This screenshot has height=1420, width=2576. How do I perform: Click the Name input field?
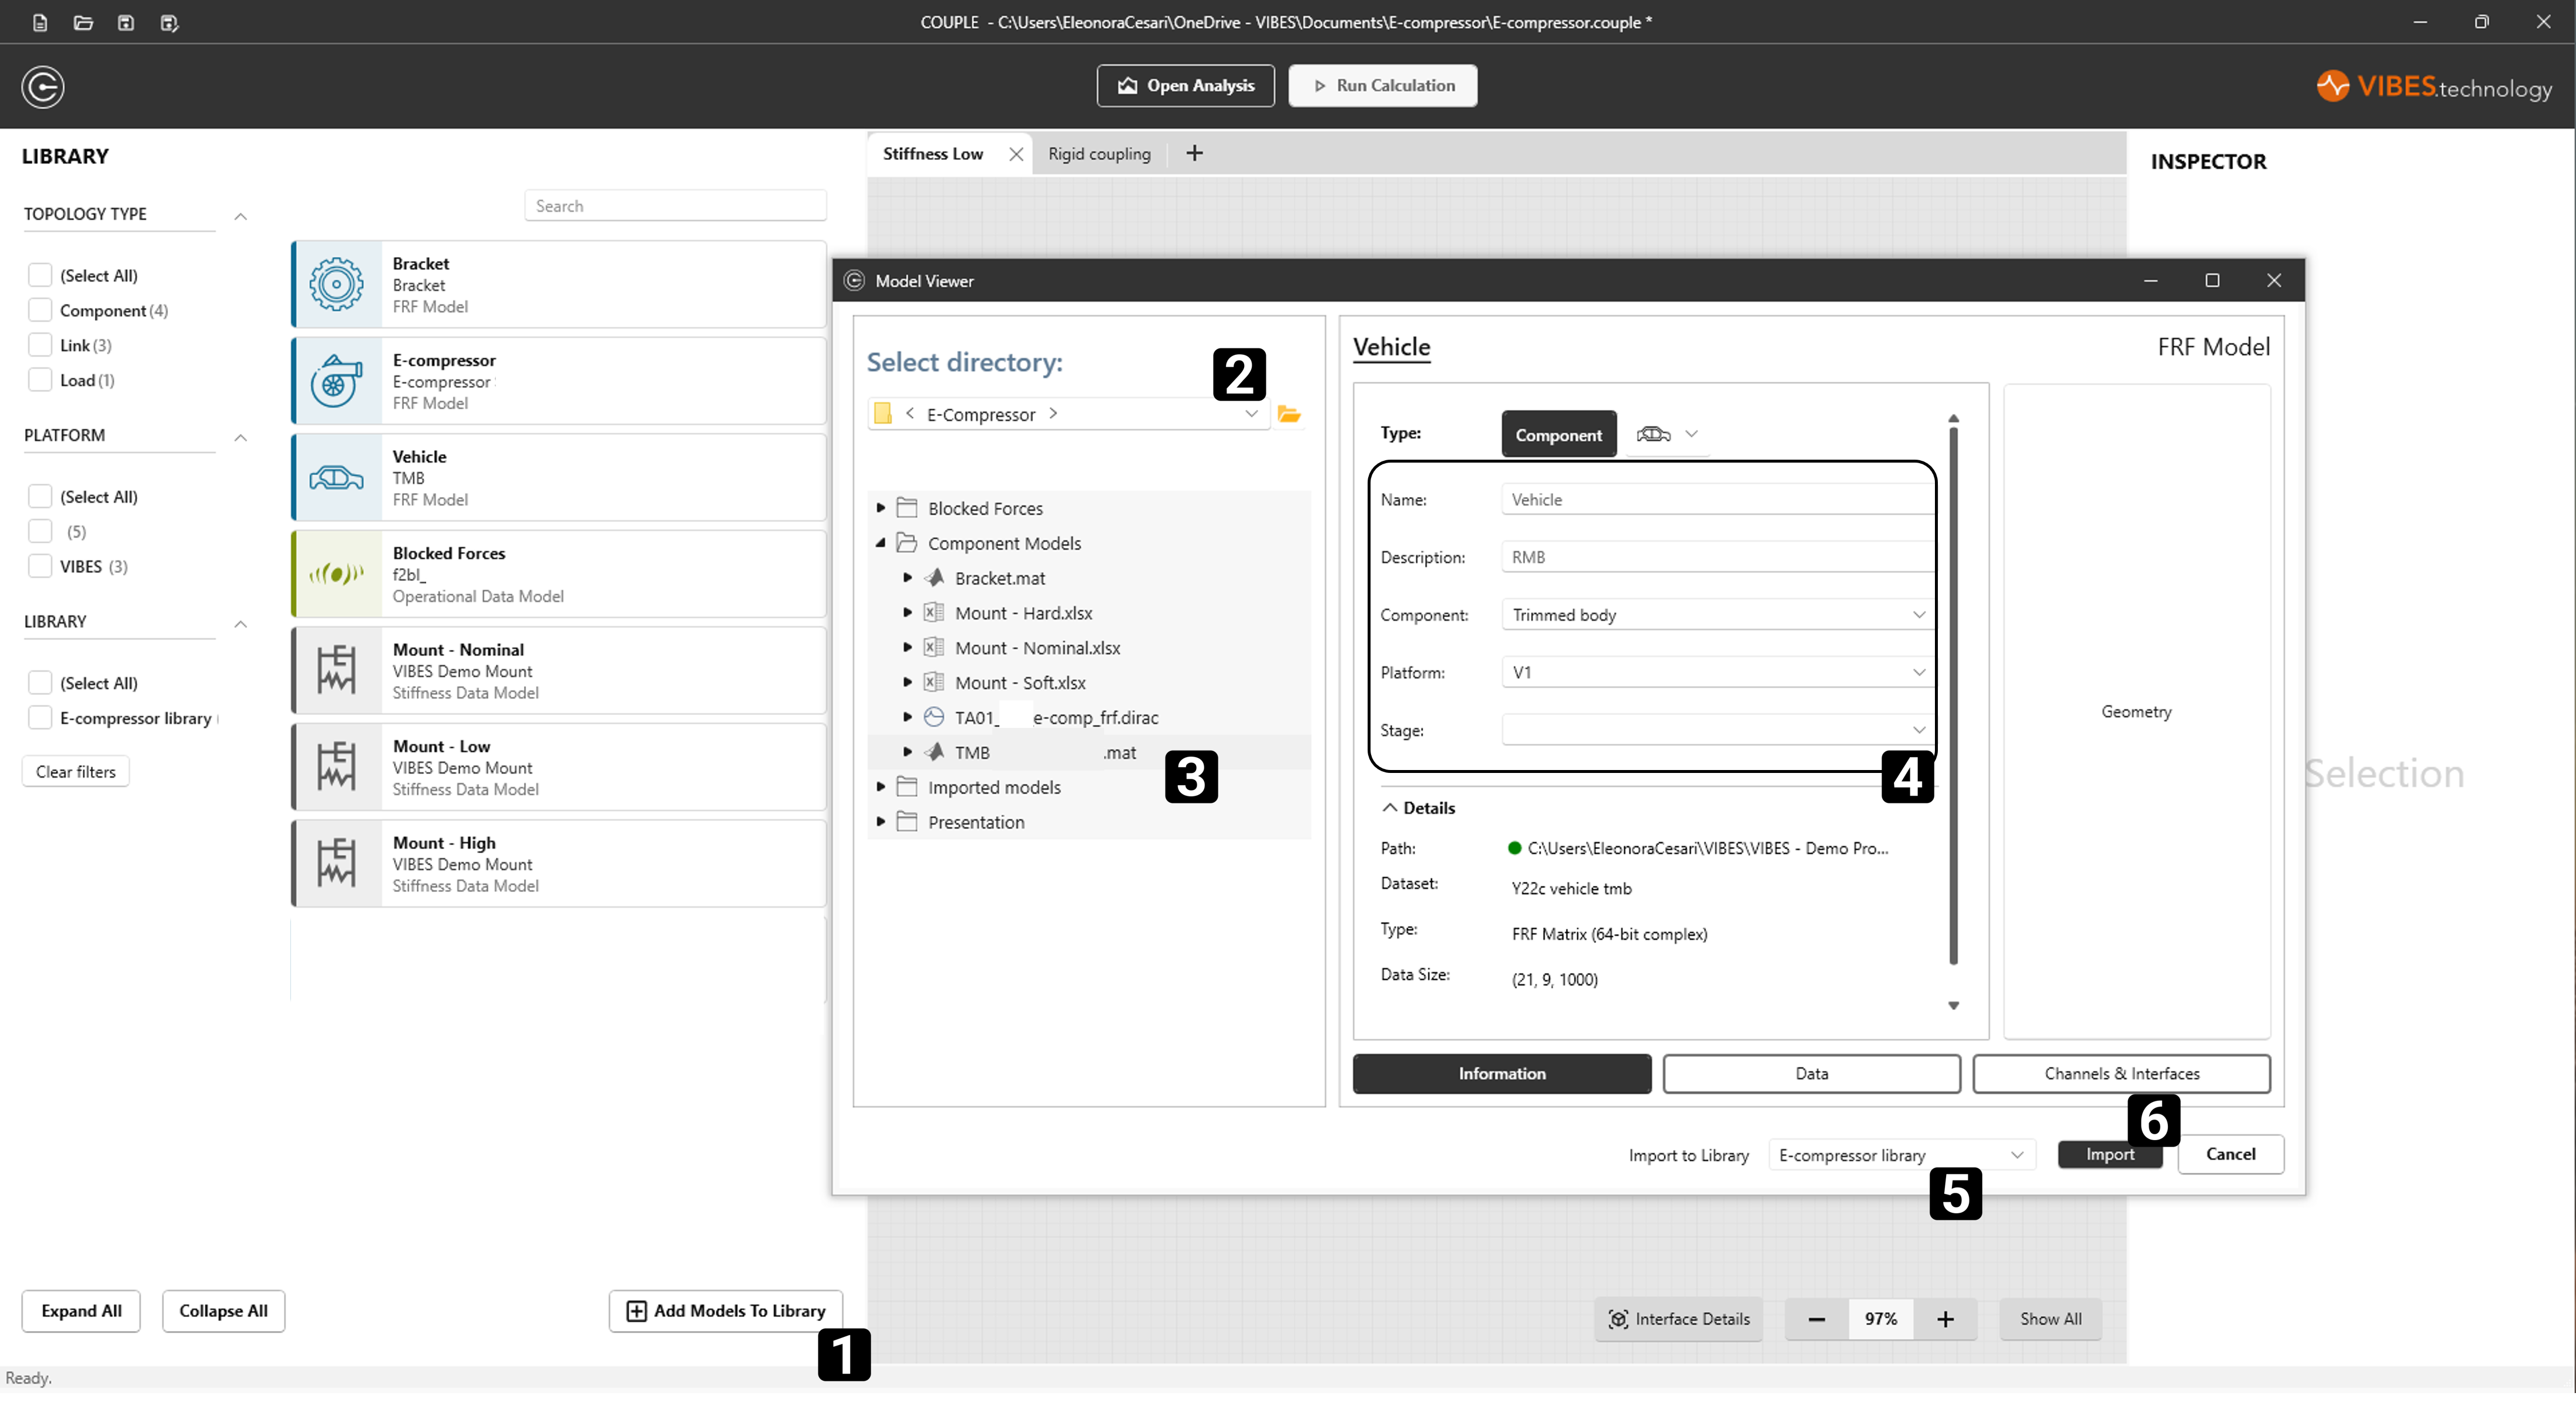point(1717,500)
